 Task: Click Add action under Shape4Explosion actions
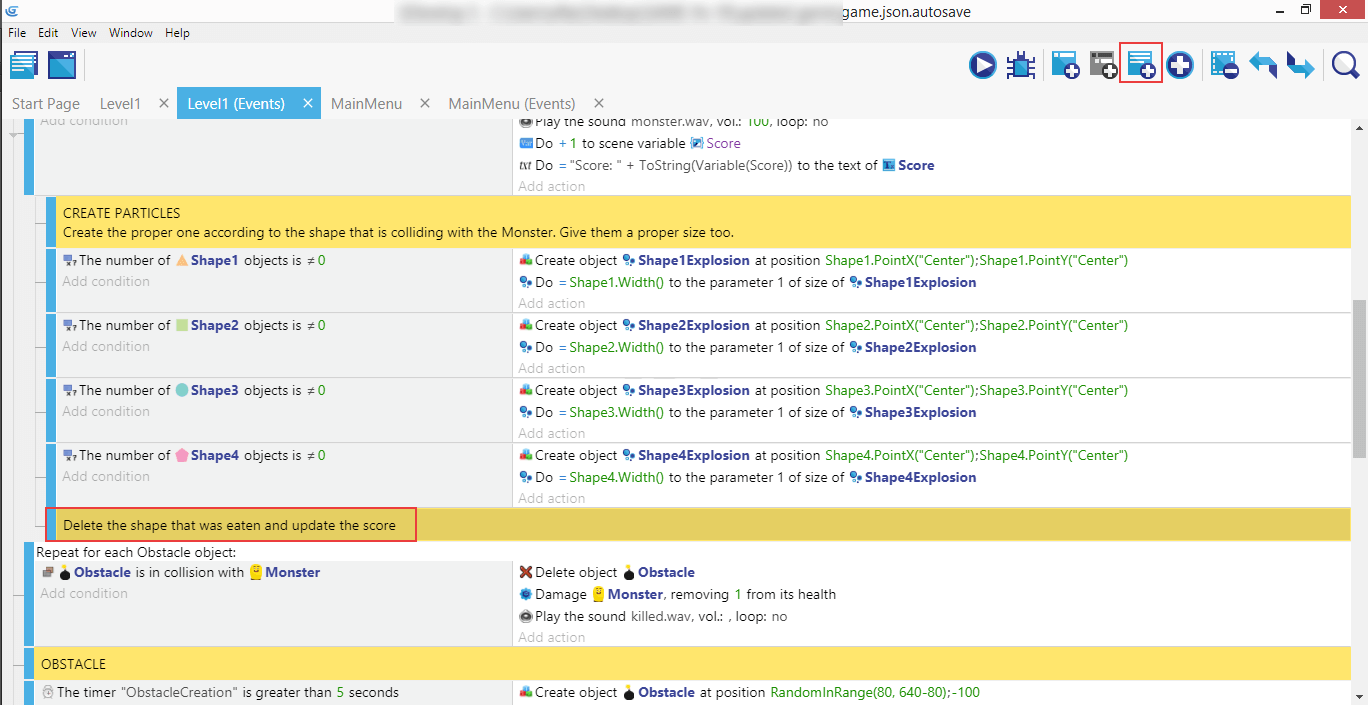(552, 498)
